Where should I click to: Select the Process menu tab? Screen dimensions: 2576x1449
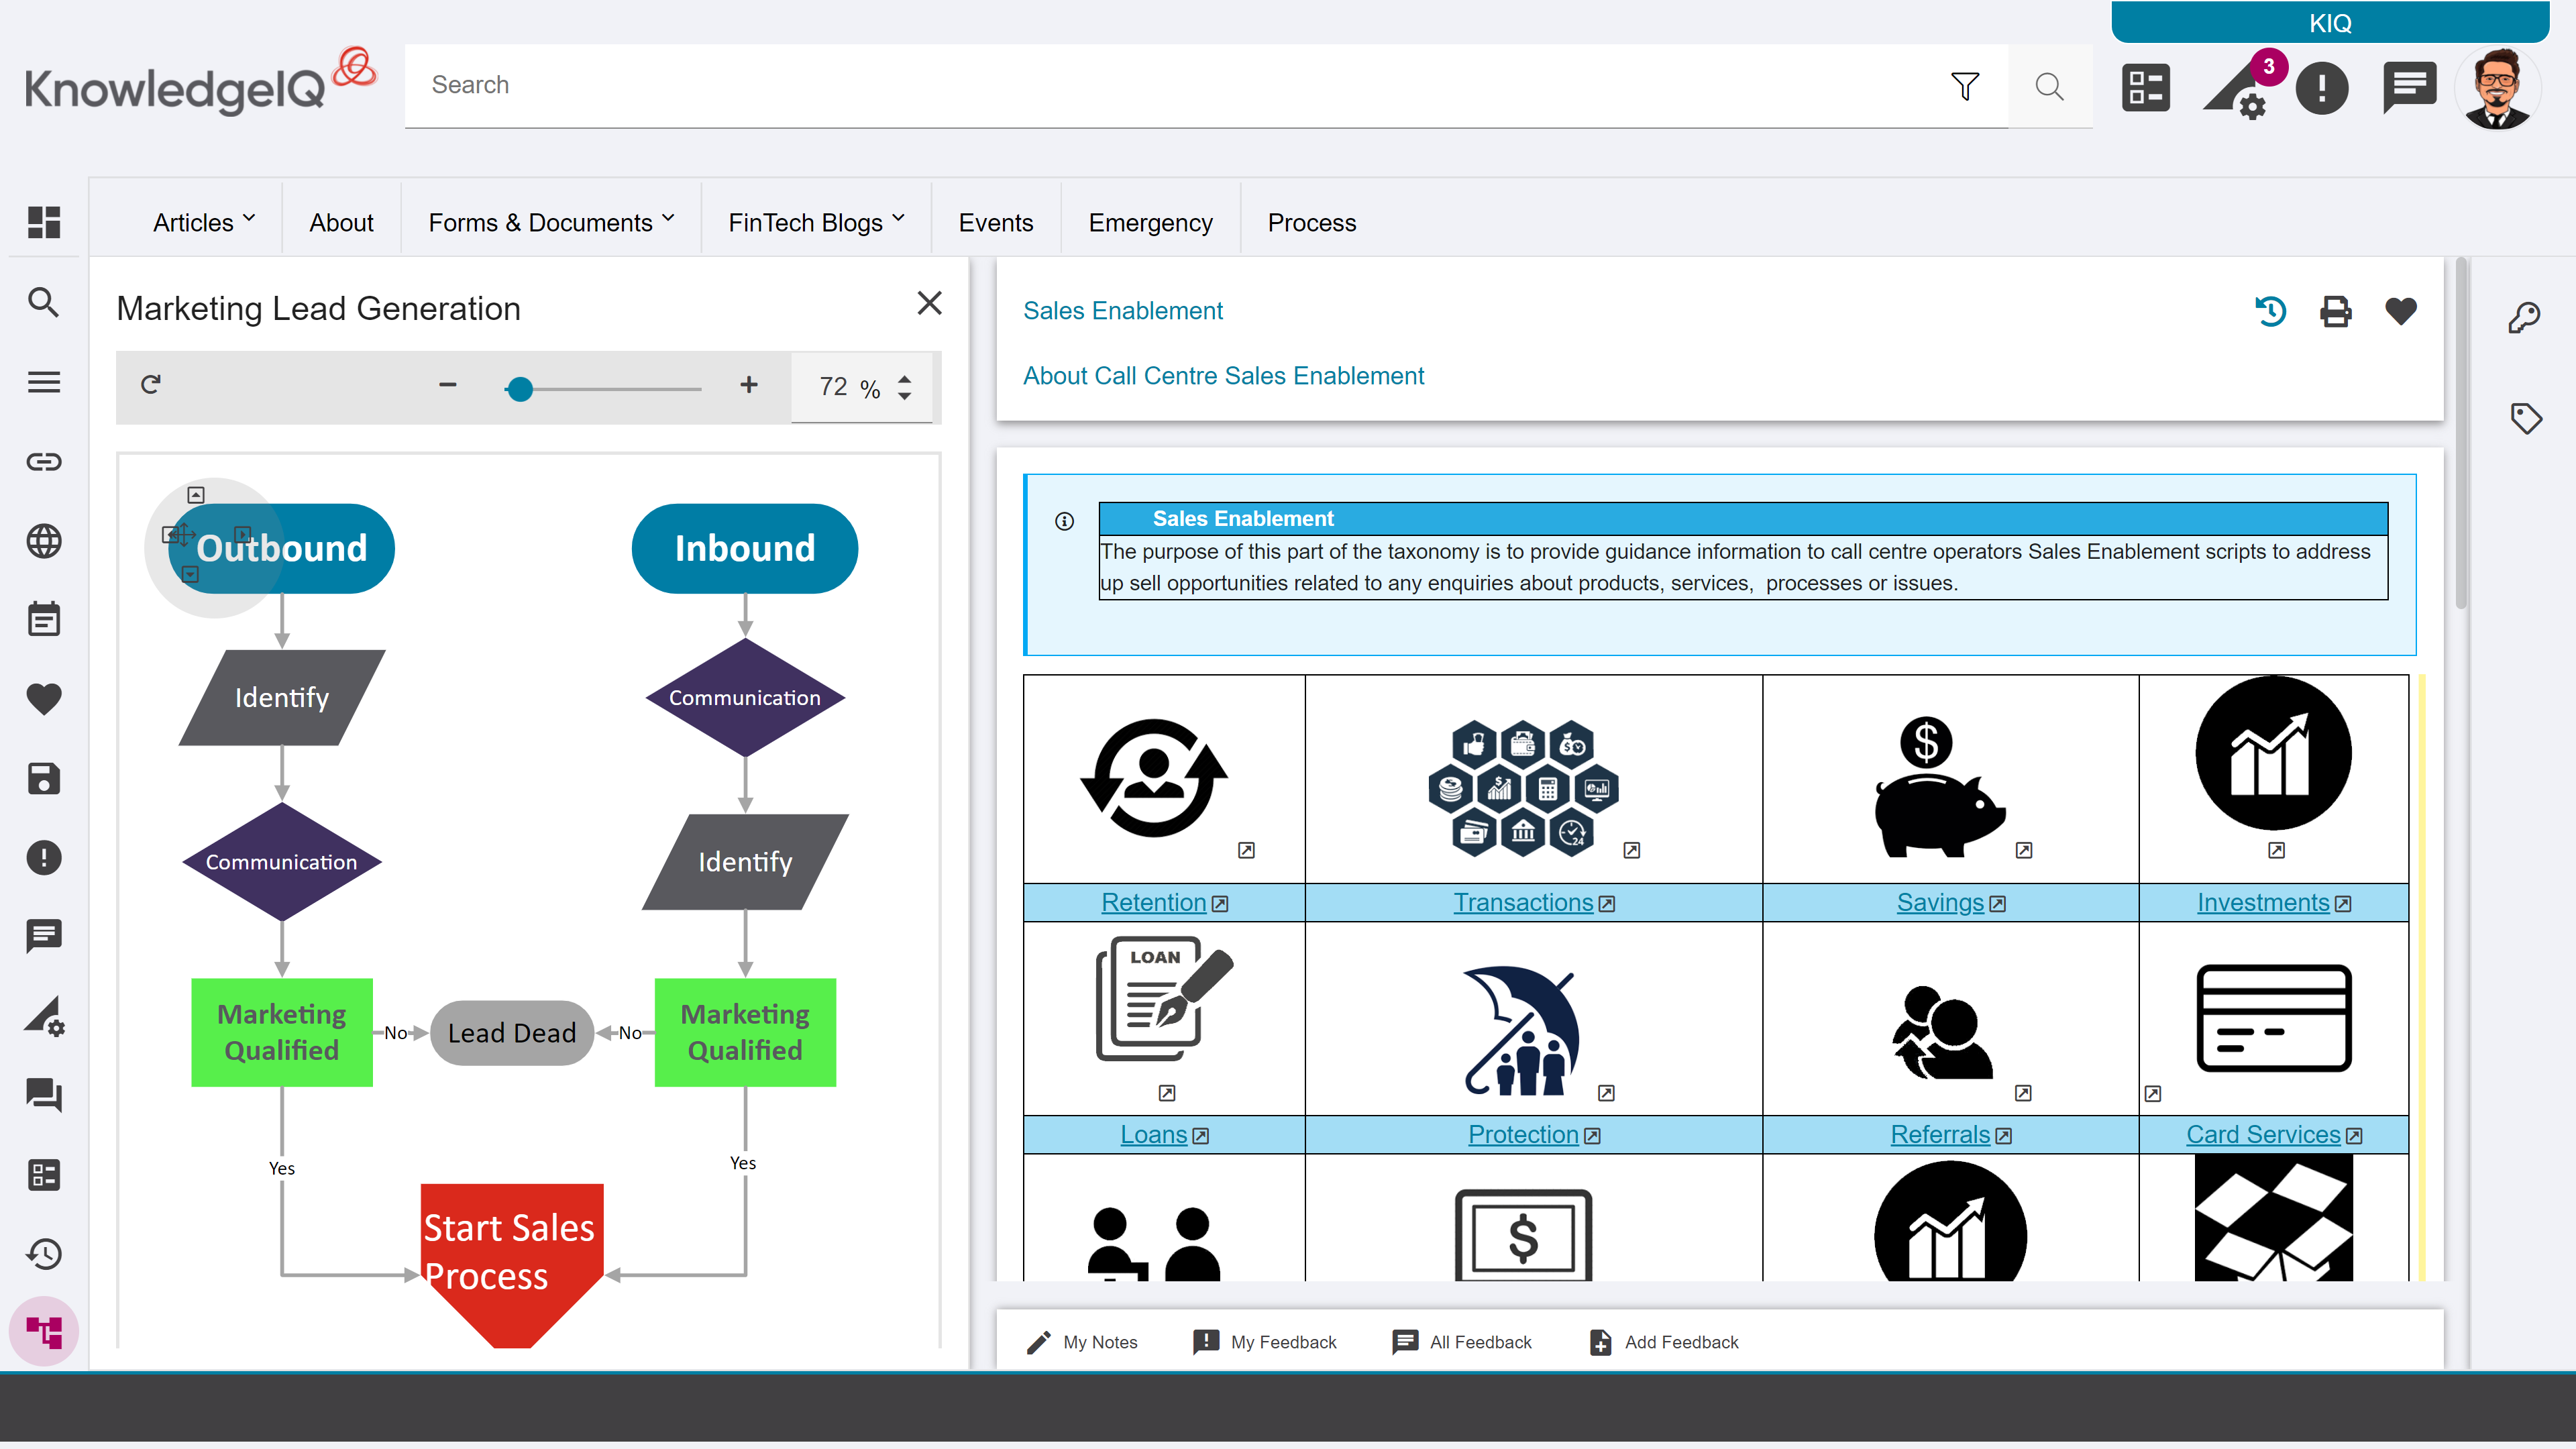(x=1311, y=222)
